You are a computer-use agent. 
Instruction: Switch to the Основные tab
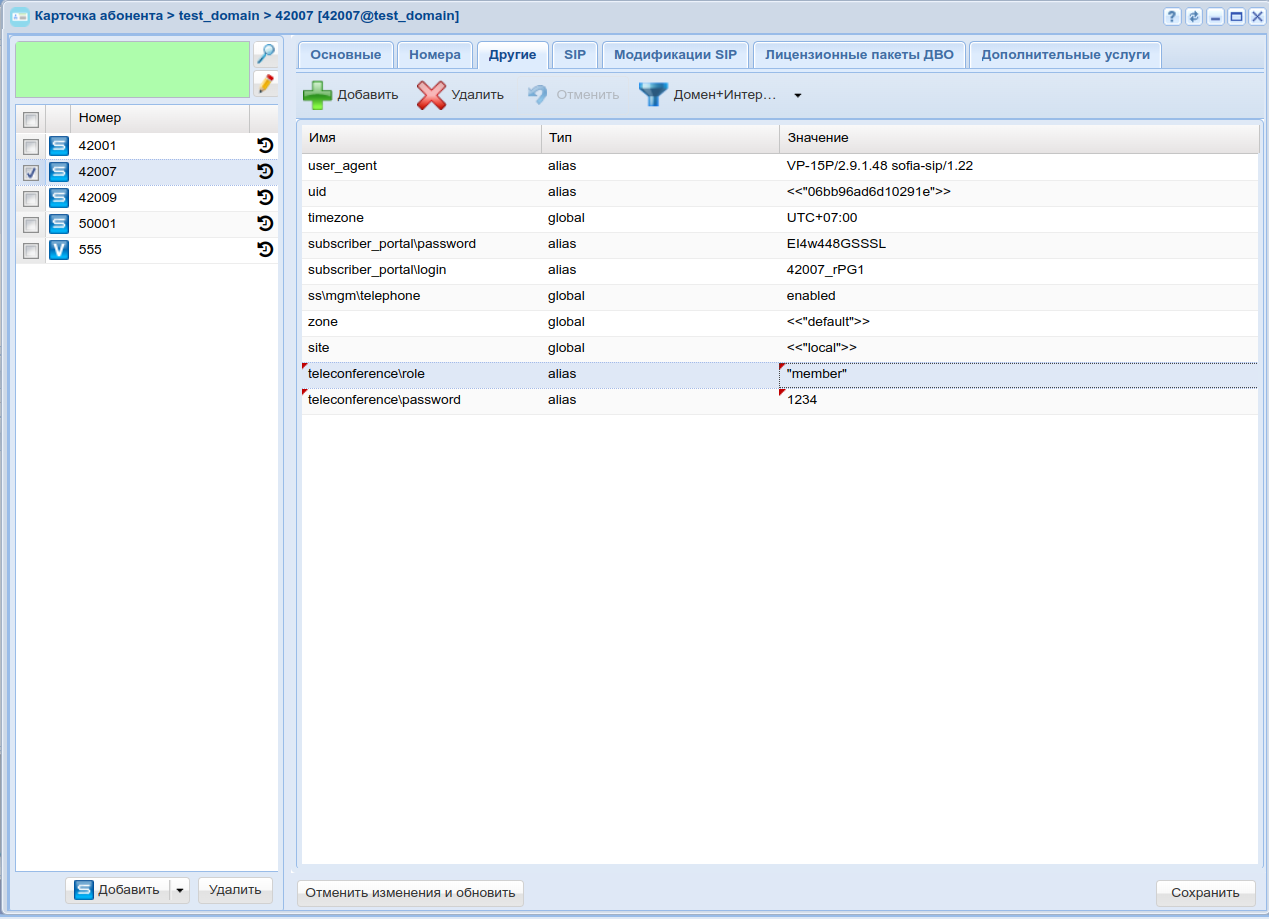(x=345, y=55)
